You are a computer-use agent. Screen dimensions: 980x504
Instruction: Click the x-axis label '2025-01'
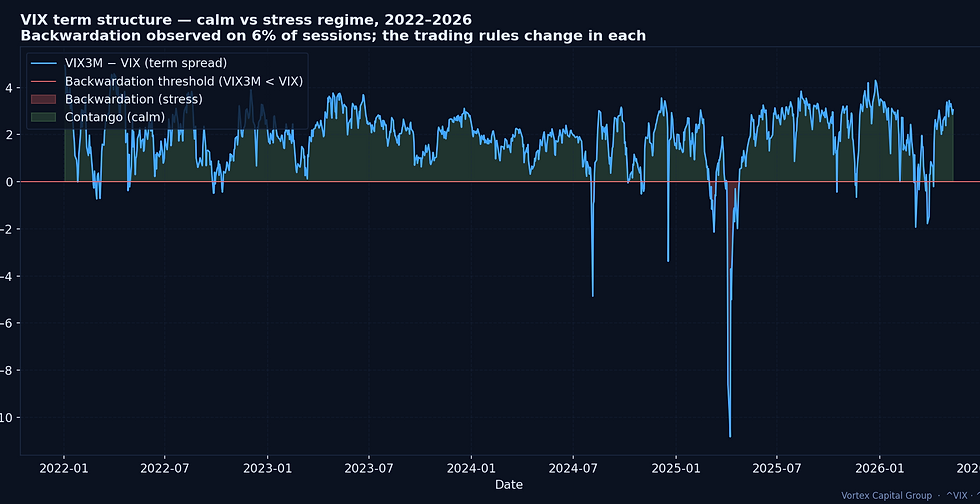point(676,468)
